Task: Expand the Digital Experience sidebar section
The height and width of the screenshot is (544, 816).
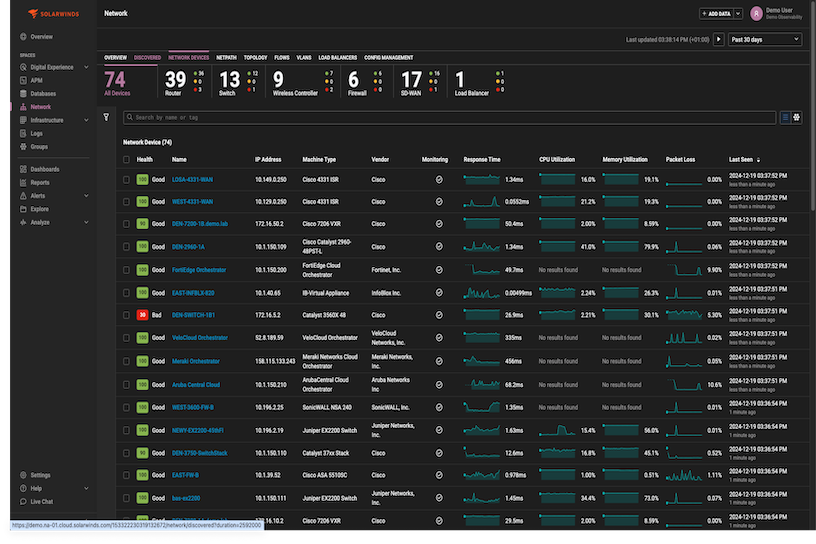Action: pyautogui.click(x=86, y=67)
